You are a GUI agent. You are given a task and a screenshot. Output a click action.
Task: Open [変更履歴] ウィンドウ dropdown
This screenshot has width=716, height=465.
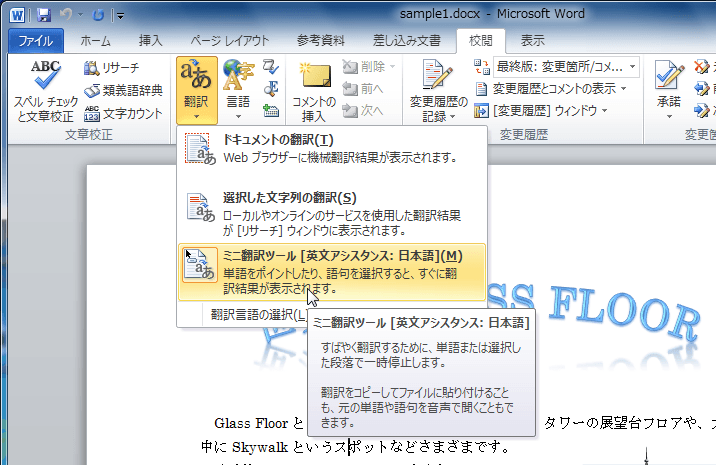pyautogui.click(x=541, y=110)
